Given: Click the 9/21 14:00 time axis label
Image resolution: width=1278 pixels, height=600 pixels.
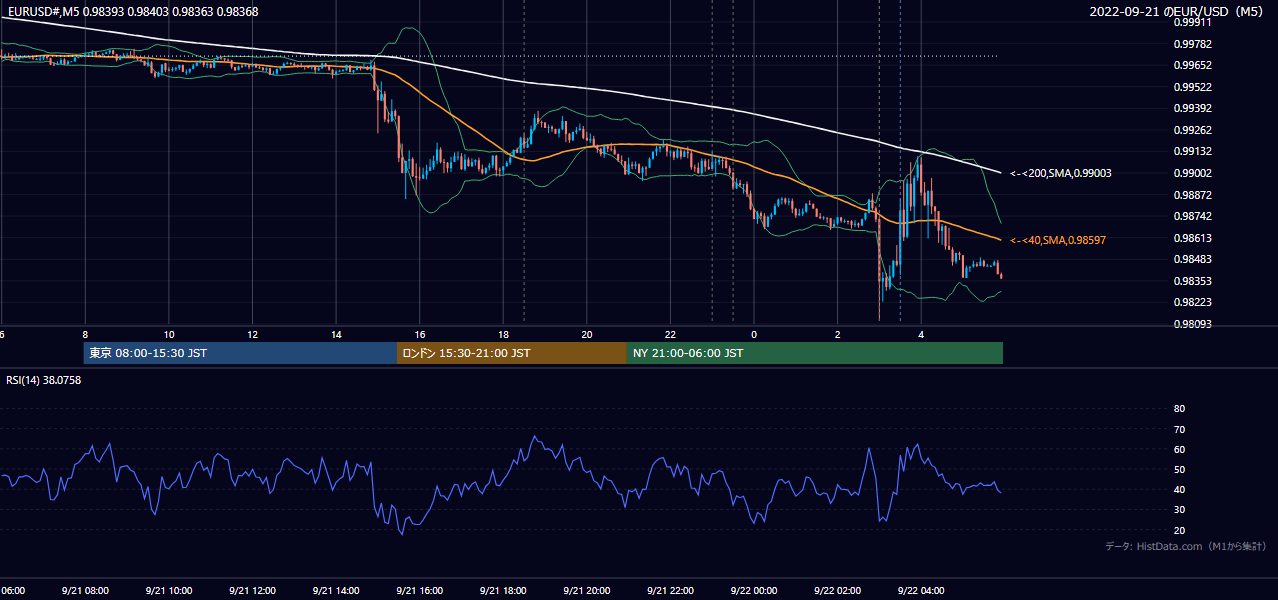Looking at the screenshot, I should [x=335, y=591].
